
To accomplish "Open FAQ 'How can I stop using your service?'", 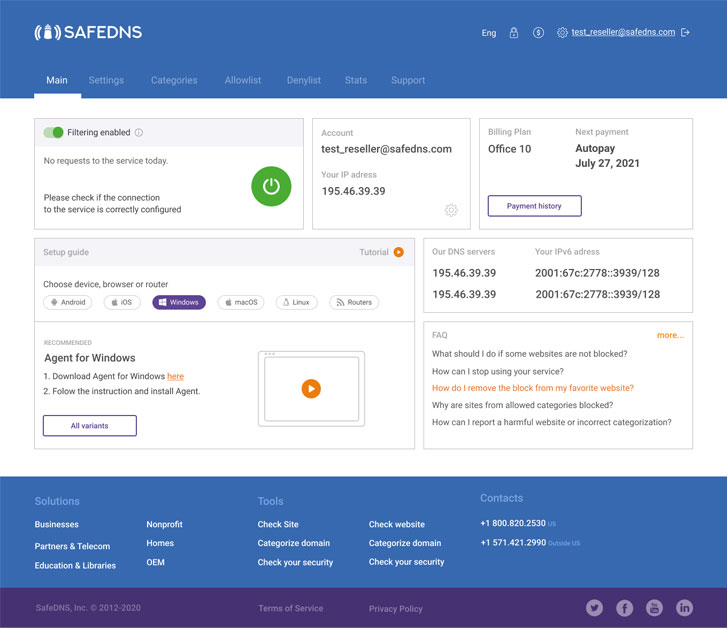I will coord(498,371).
